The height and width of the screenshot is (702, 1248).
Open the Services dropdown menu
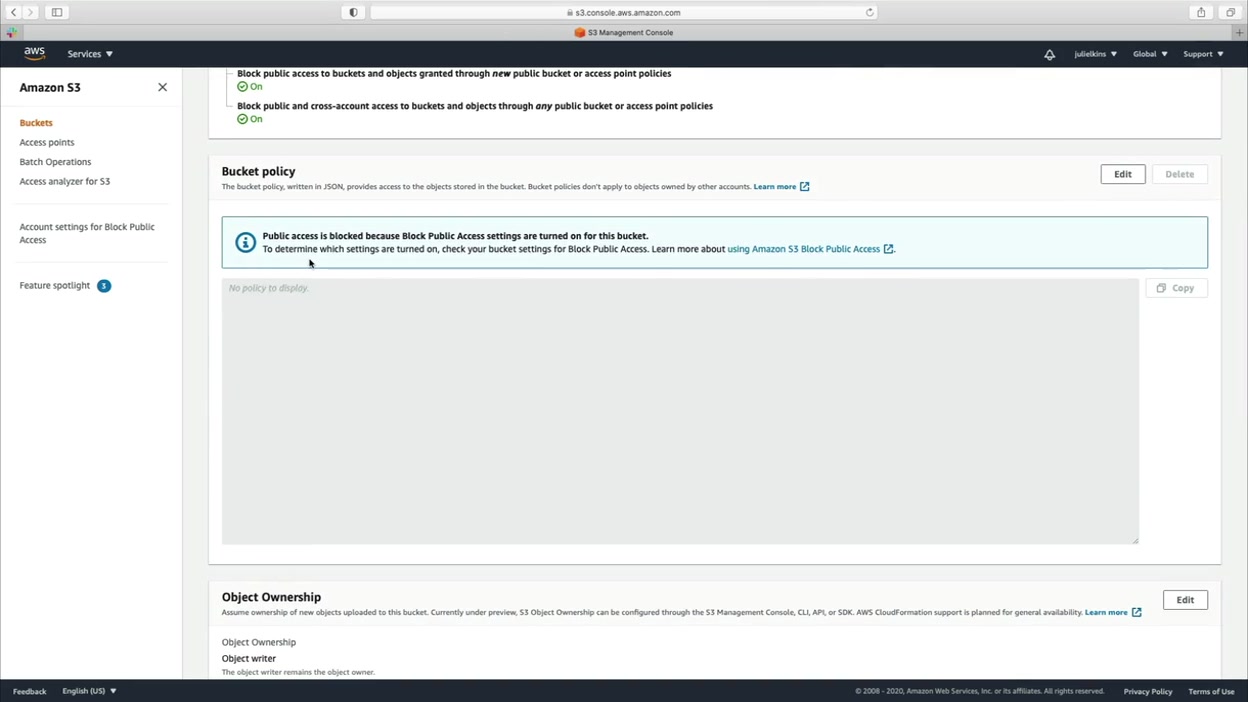click(90, 54)
